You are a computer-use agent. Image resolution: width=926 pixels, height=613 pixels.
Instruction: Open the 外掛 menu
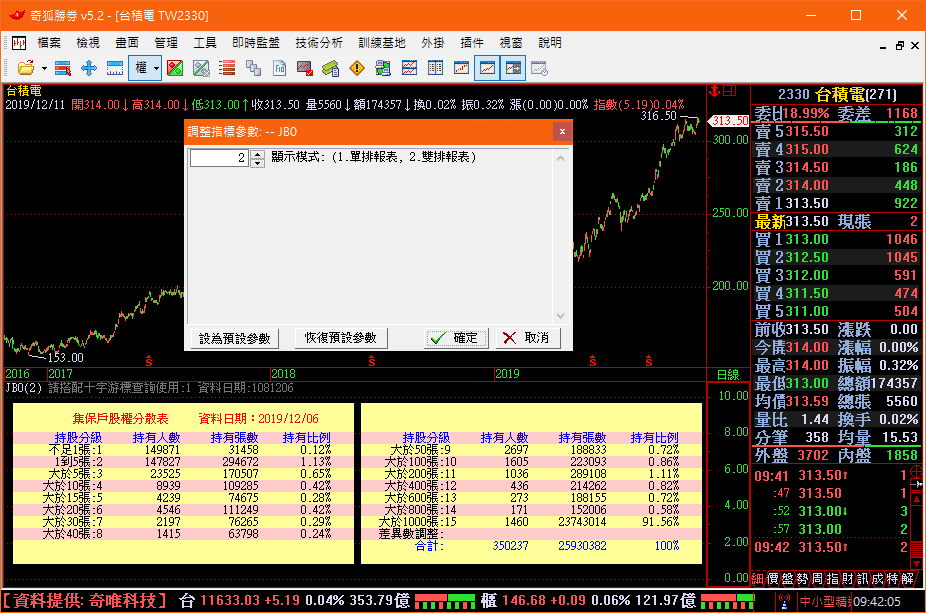pos(433,43)
